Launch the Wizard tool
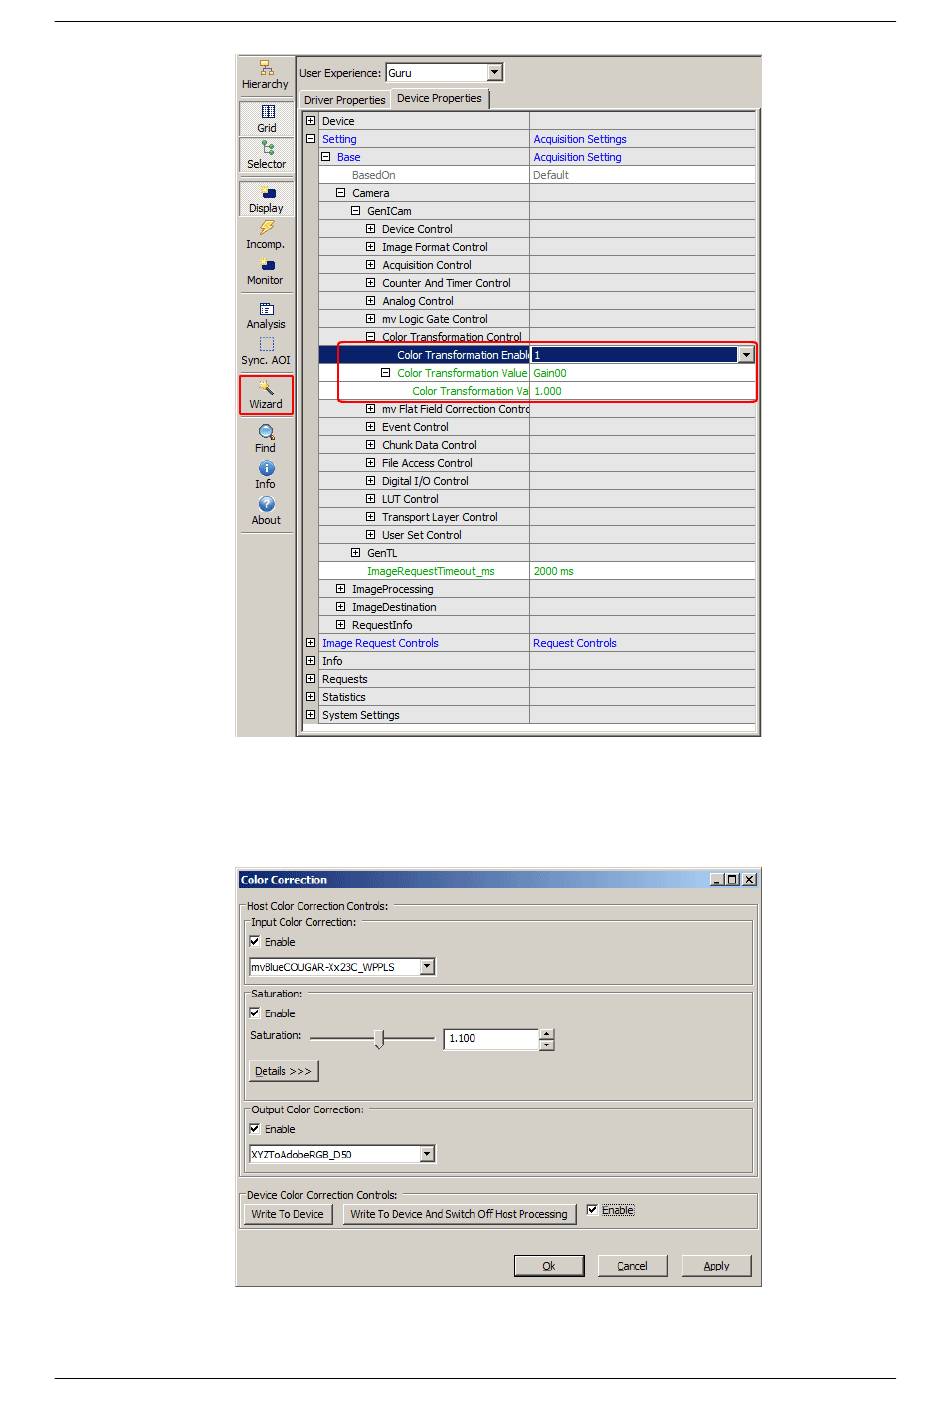Screen dimensions: 950x1408 click(x=266, y=395)
